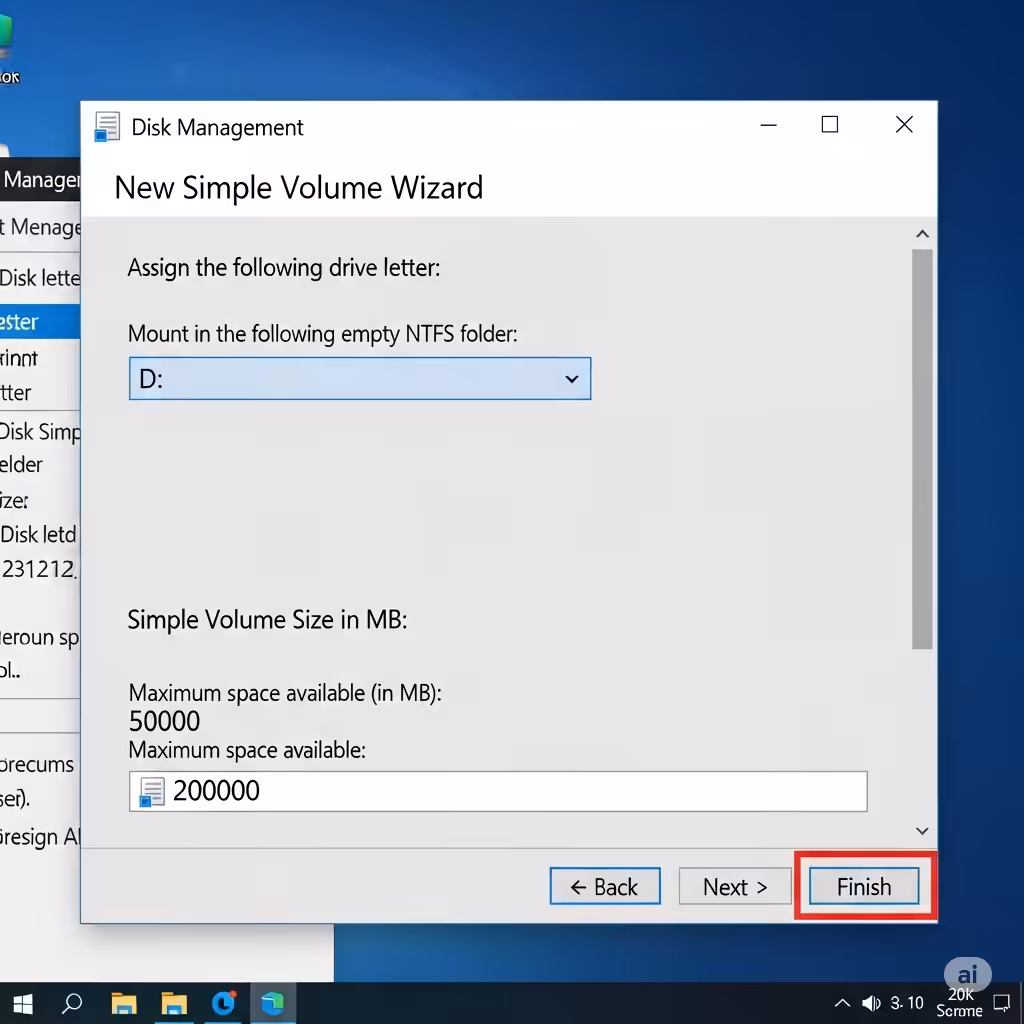Image resolution: width=1024 pixels, height=1024 pixels.
Task: Close the Disk Management window
Action: coord(904,124)
